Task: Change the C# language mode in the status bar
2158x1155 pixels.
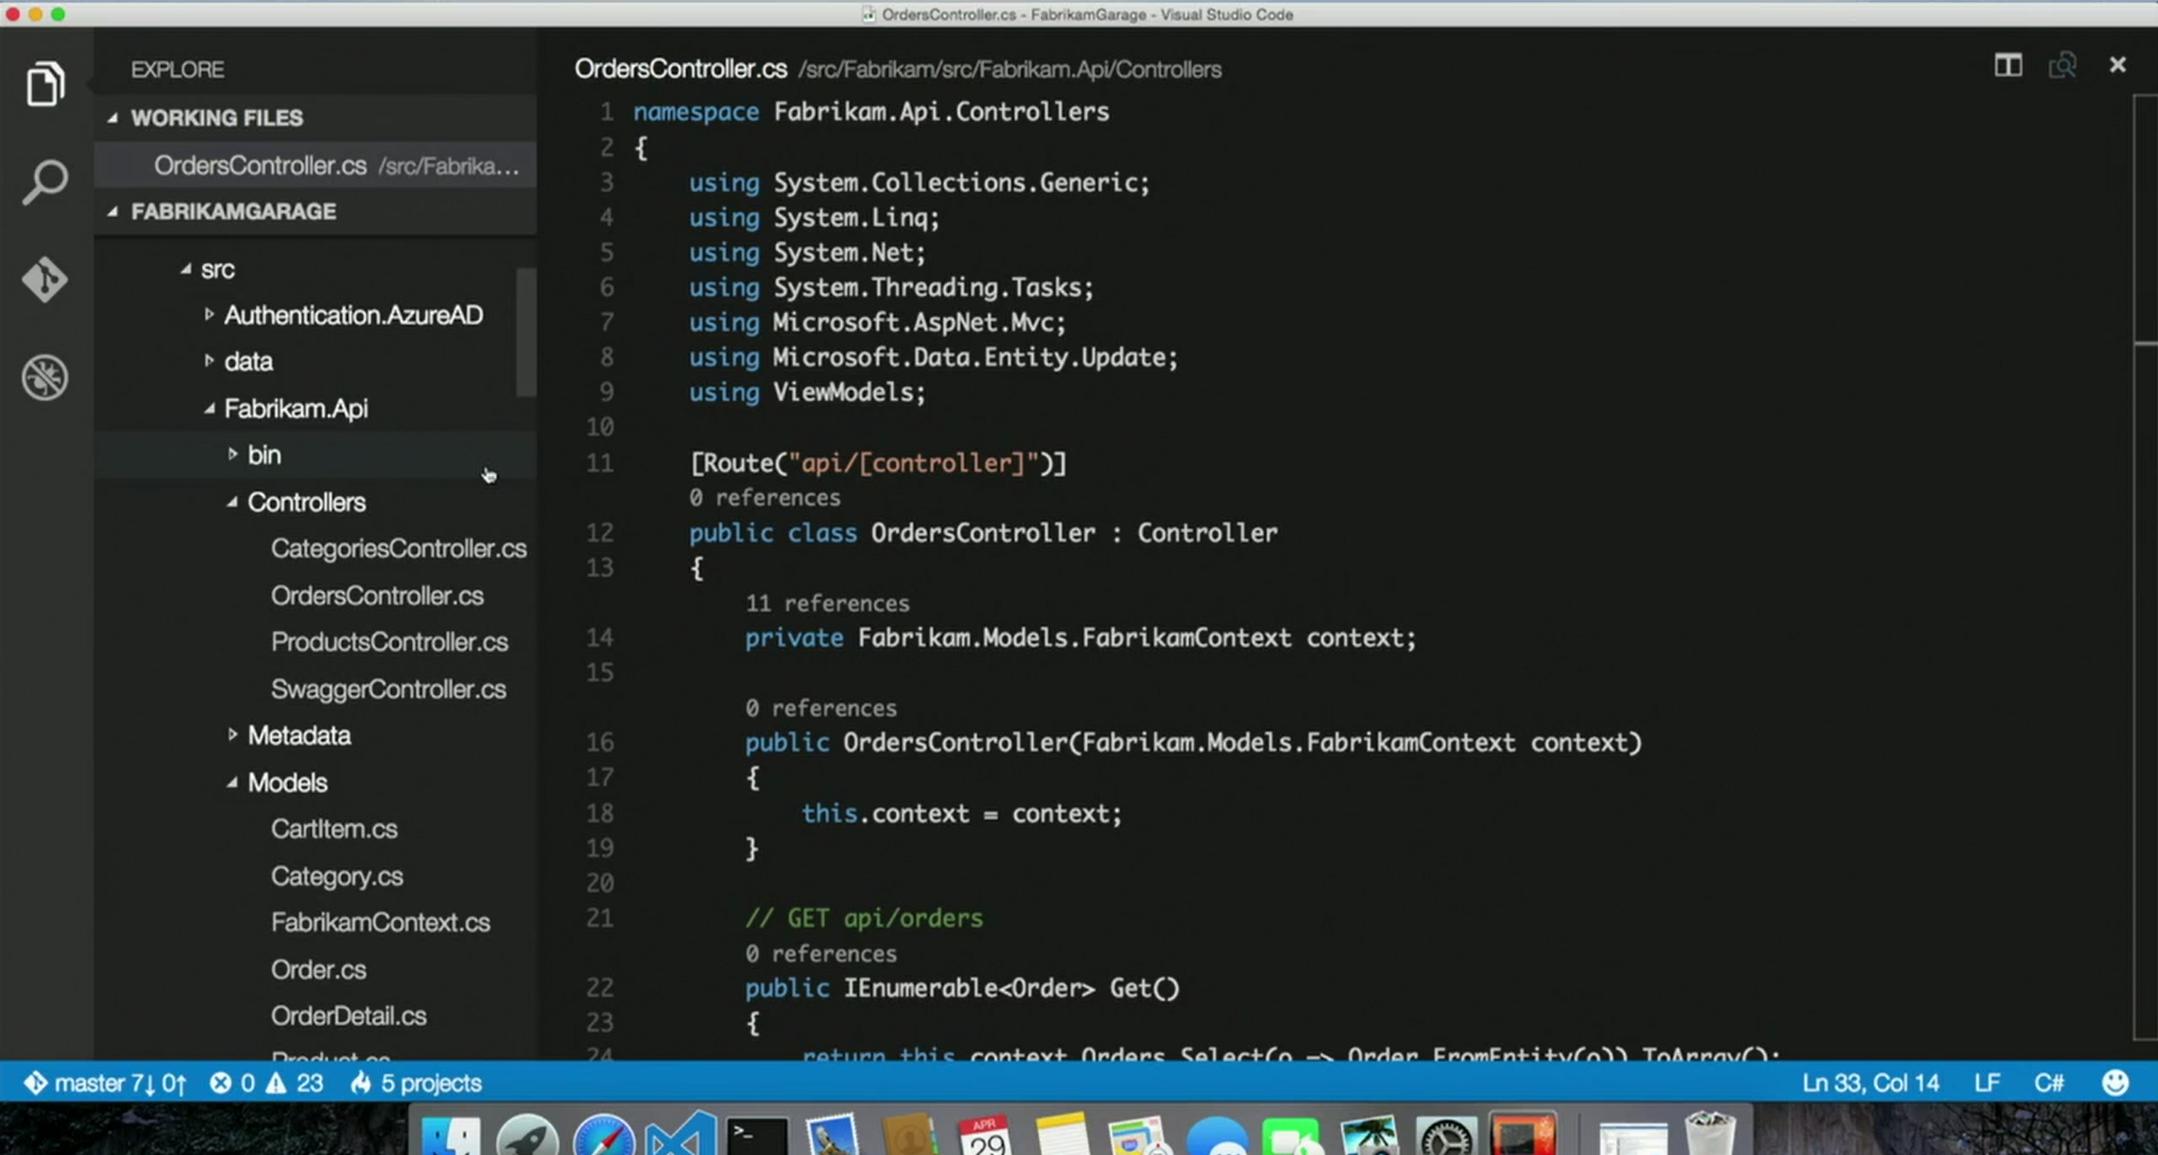Action: [2049, 1083]
